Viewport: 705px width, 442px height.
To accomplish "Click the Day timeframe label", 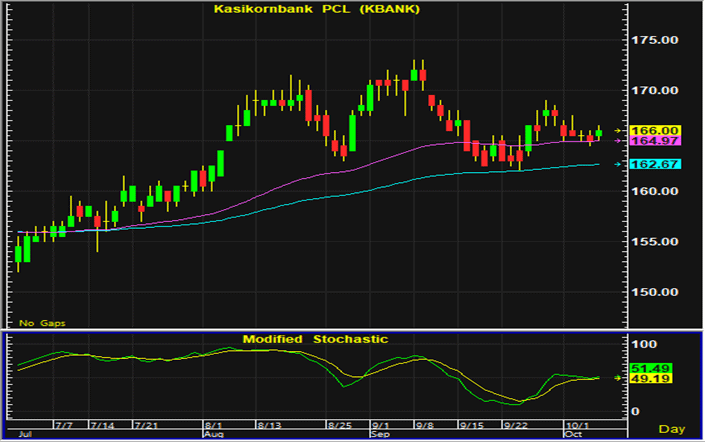I will [677, 428].
